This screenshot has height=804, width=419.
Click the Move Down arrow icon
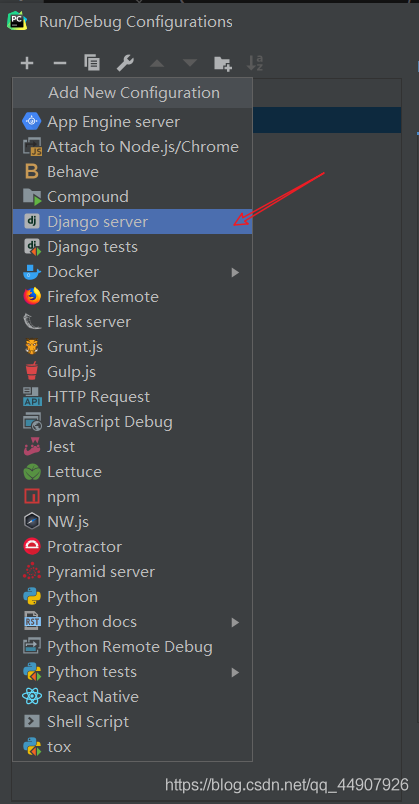[x=190, y=64]
